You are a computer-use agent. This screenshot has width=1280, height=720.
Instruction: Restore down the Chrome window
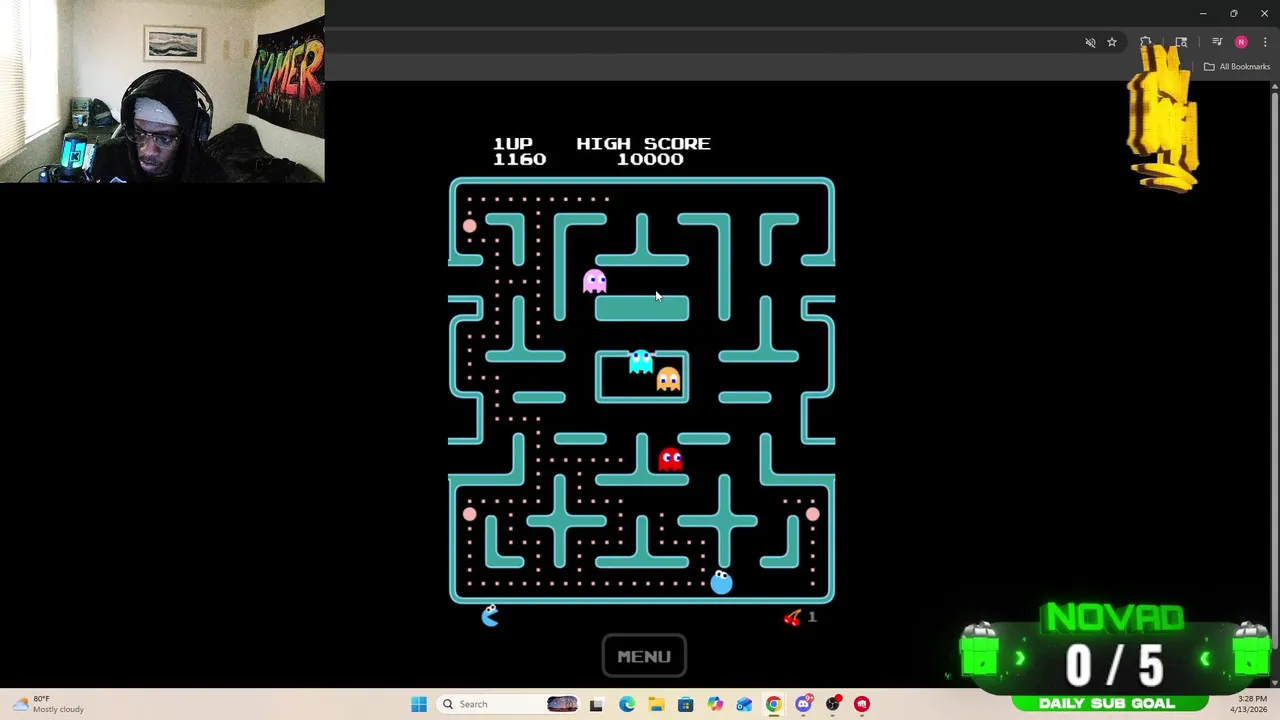point(1233,13)
